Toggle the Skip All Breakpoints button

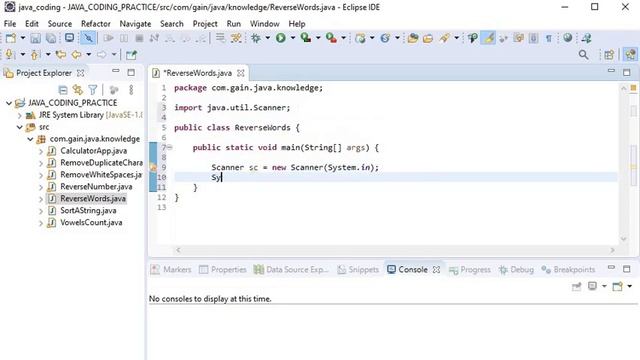tap(88, 38)
